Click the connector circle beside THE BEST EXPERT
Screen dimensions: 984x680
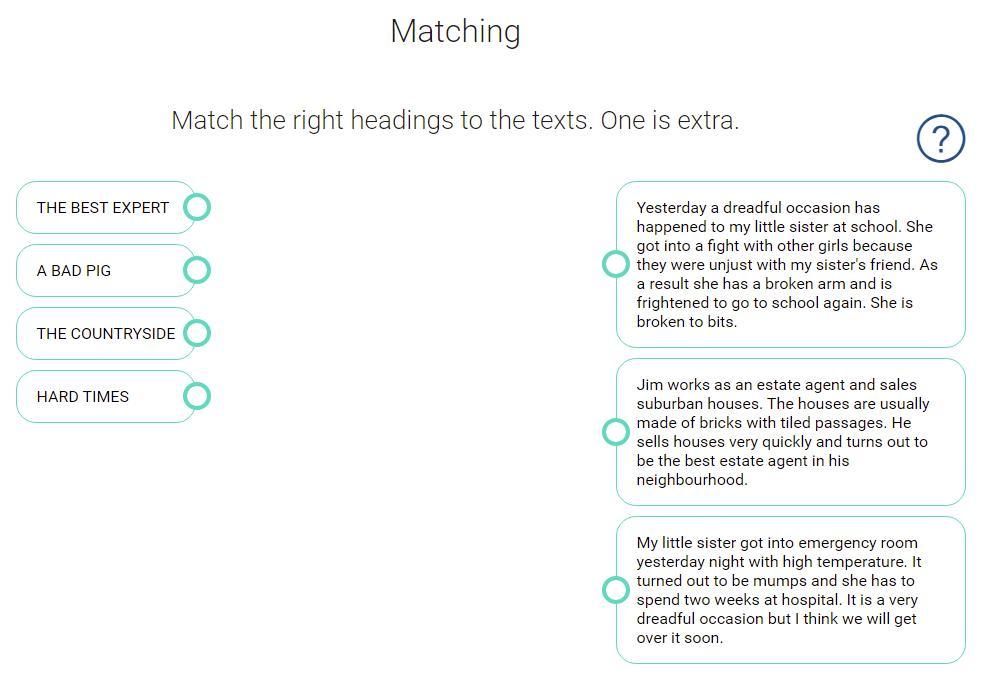[198, 207]
